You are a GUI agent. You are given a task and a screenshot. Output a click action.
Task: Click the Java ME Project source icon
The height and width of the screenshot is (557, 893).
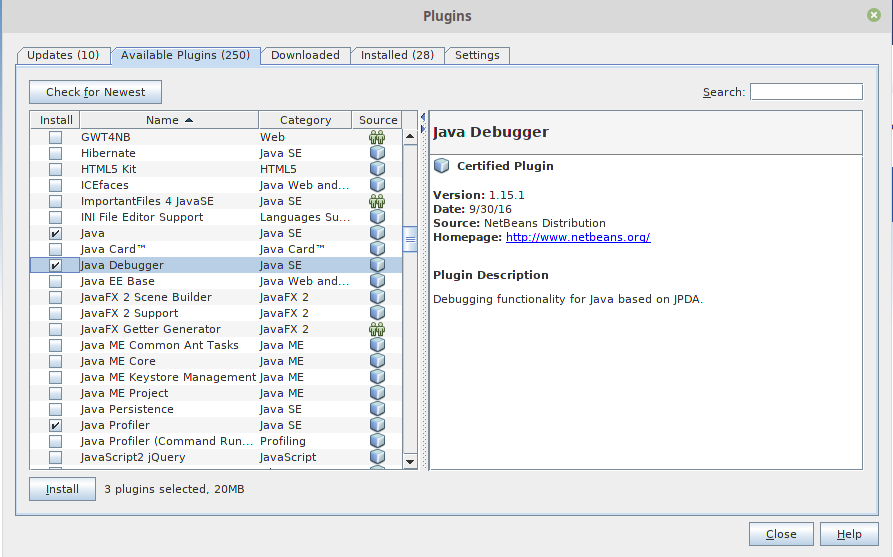(x=377, y=392)
